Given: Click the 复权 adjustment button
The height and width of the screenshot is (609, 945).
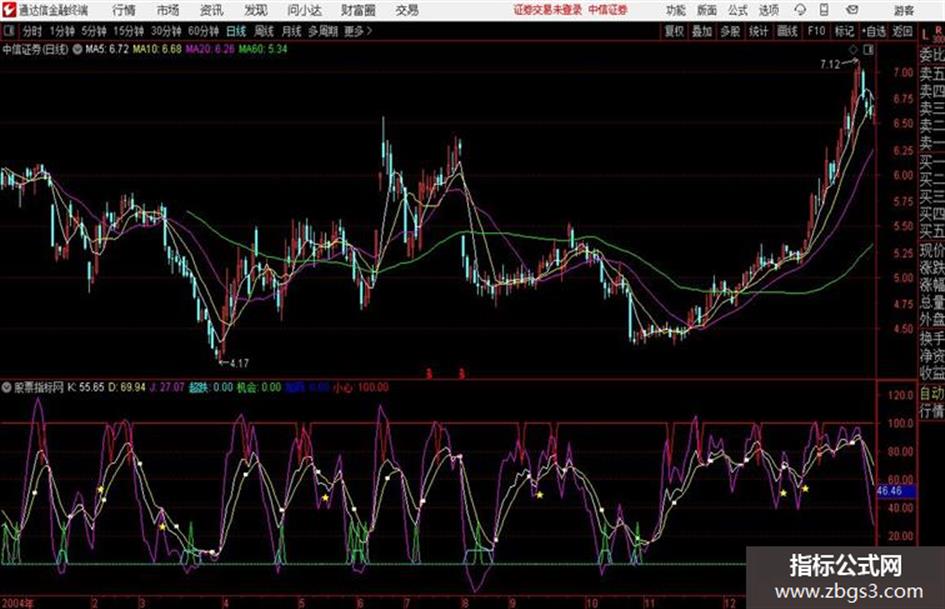Looking at the screenshot, I should pyautogui.click(x=674, y=31).
